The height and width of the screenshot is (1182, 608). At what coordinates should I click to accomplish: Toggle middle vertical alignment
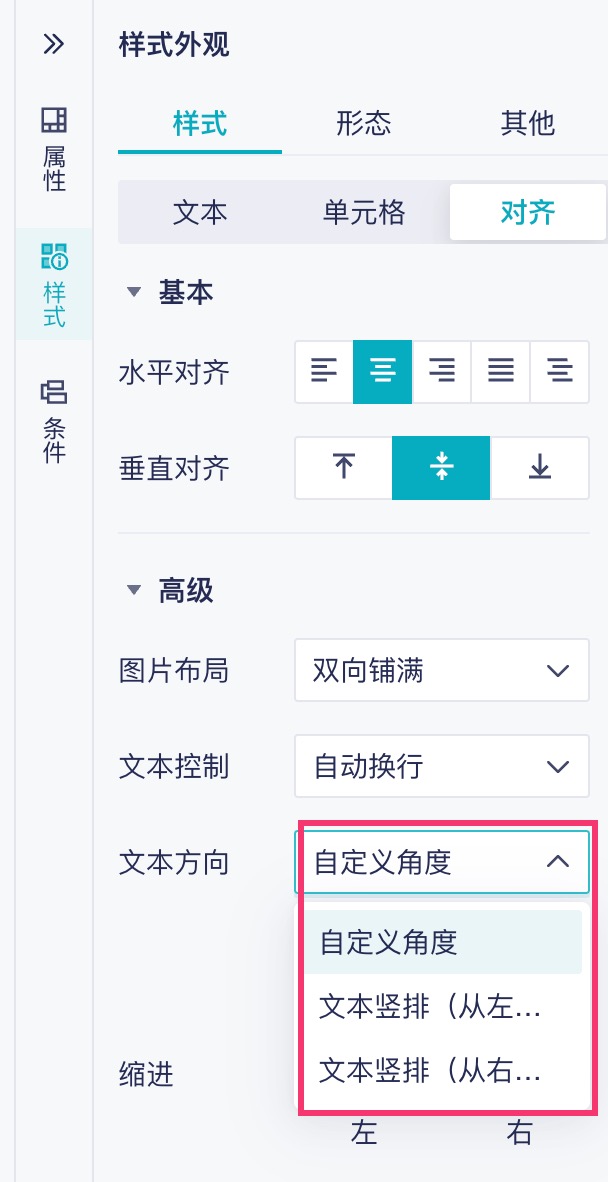(x=441, y=468)
